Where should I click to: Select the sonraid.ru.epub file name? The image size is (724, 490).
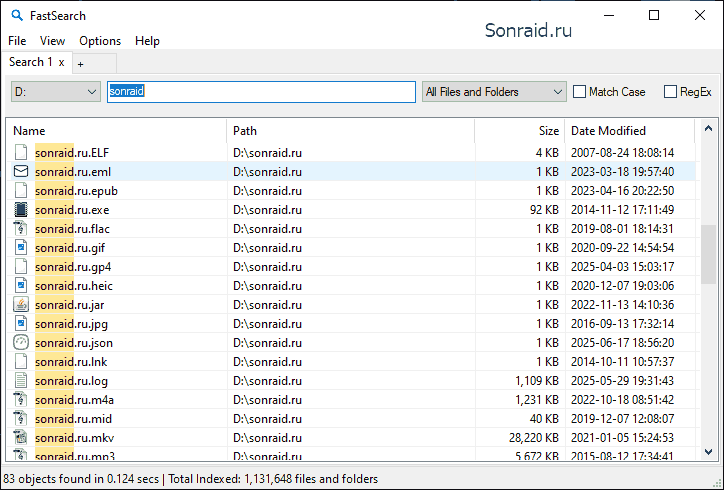coord(76,191)
